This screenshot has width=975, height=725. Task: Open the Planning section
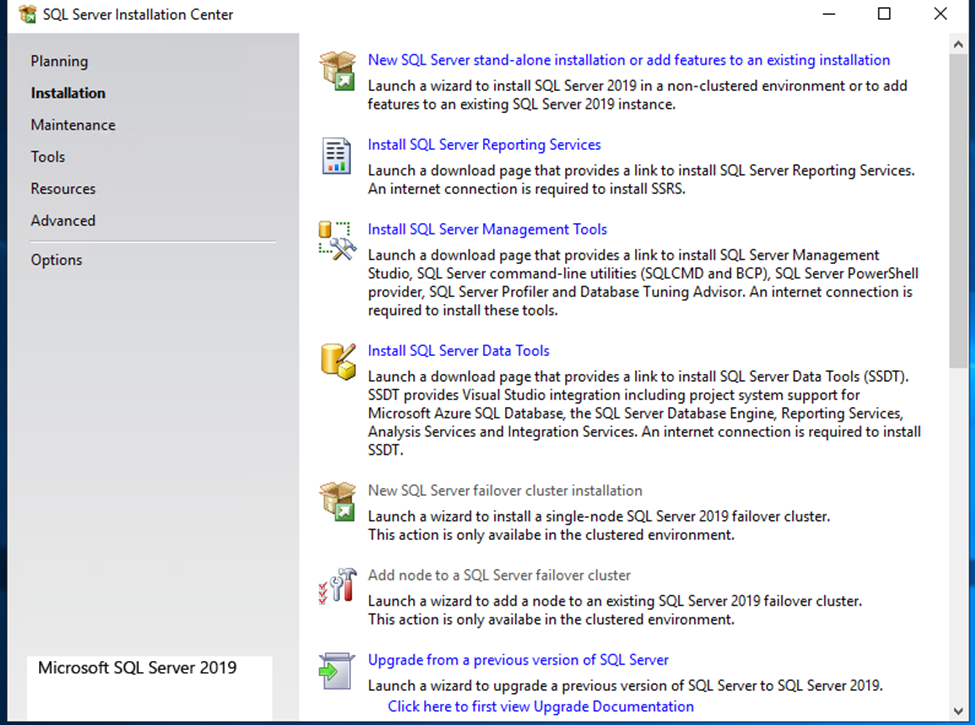click(x=60, y=61)
